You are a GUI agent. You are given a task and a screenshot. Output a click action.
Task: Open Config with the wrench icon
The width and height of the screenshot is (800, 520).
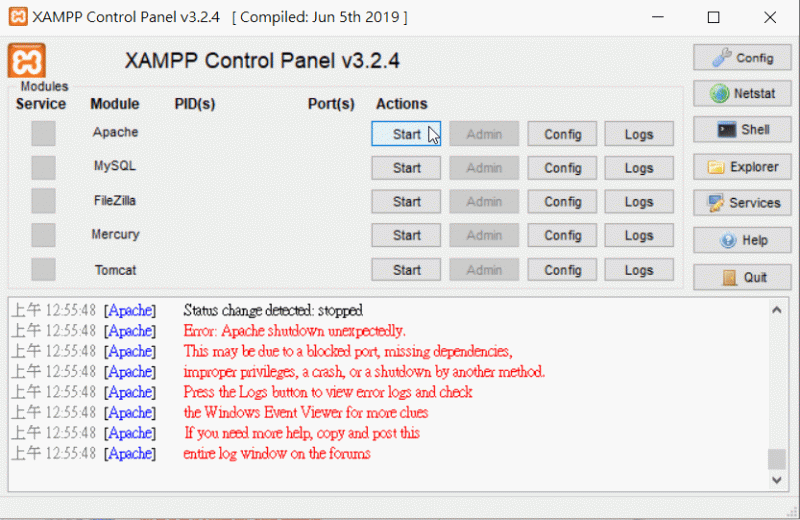point(742,58)
